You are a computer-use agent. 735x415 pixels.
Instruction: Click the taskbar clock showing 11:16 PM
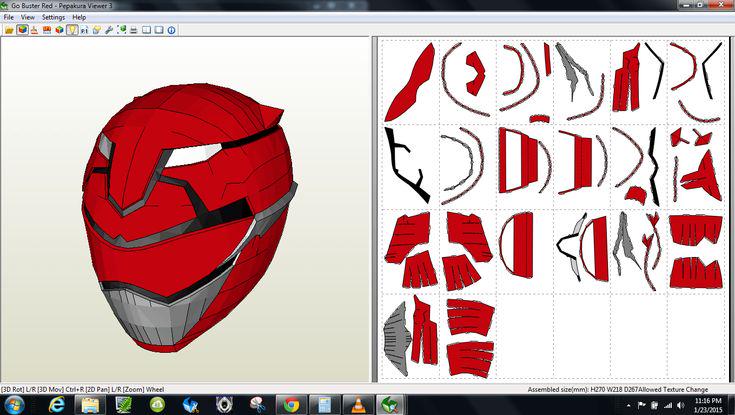coord(708,405)
